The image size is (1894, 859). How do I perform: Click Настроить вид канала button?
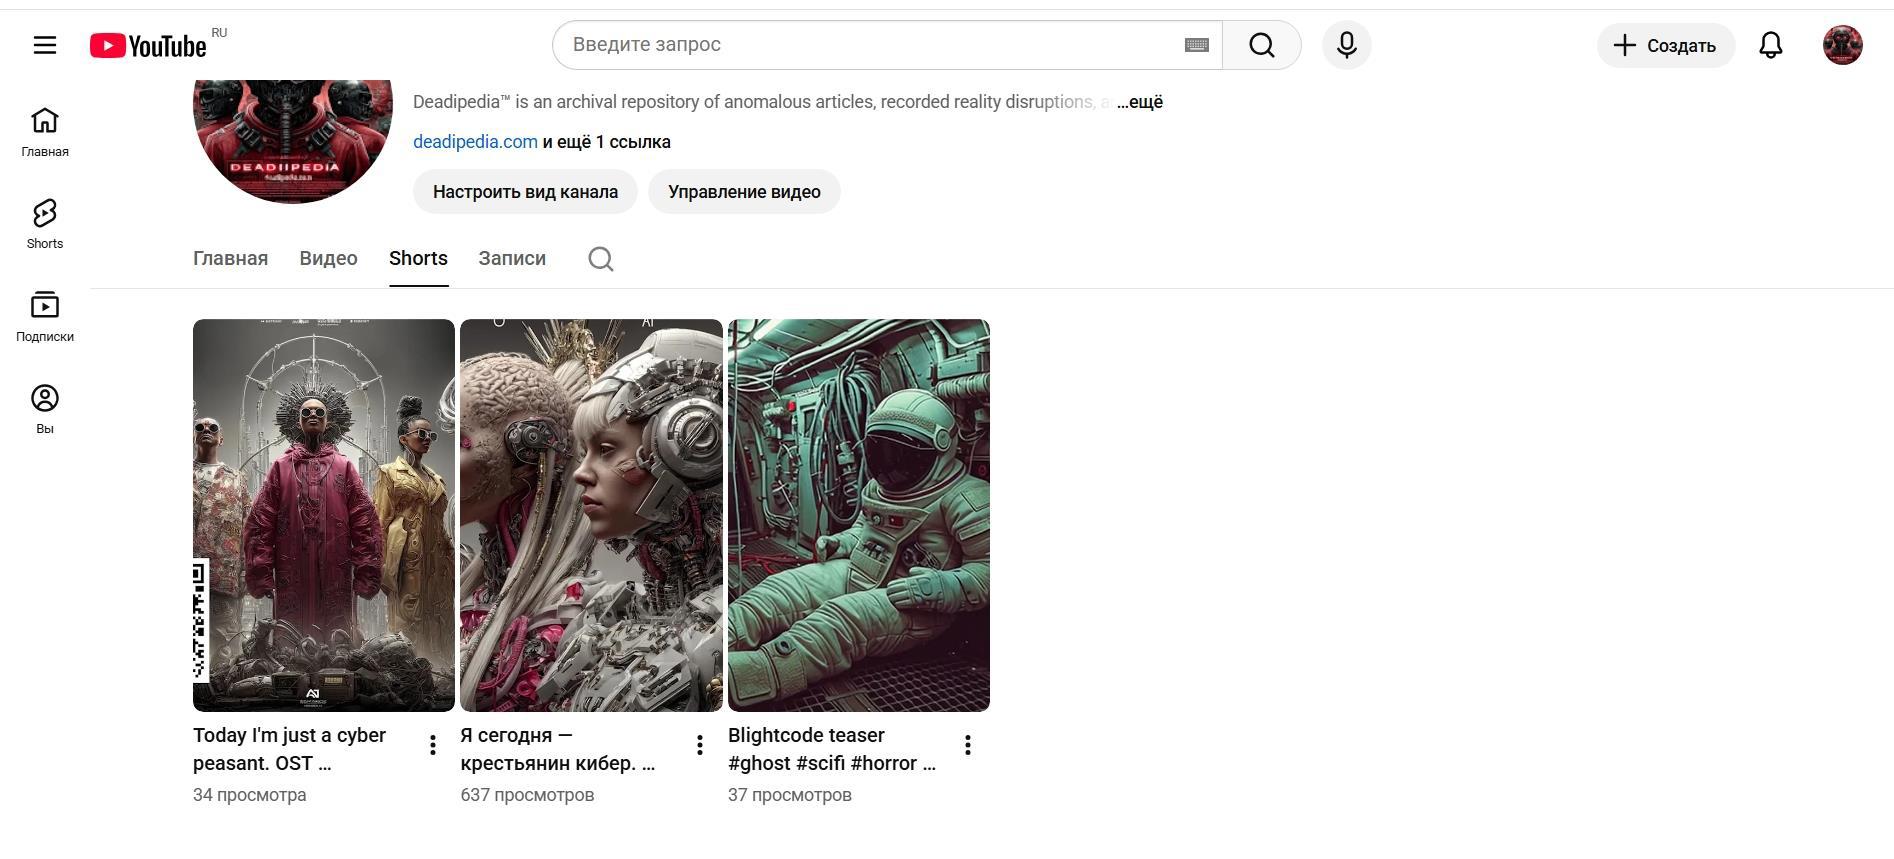pos(525,192)
